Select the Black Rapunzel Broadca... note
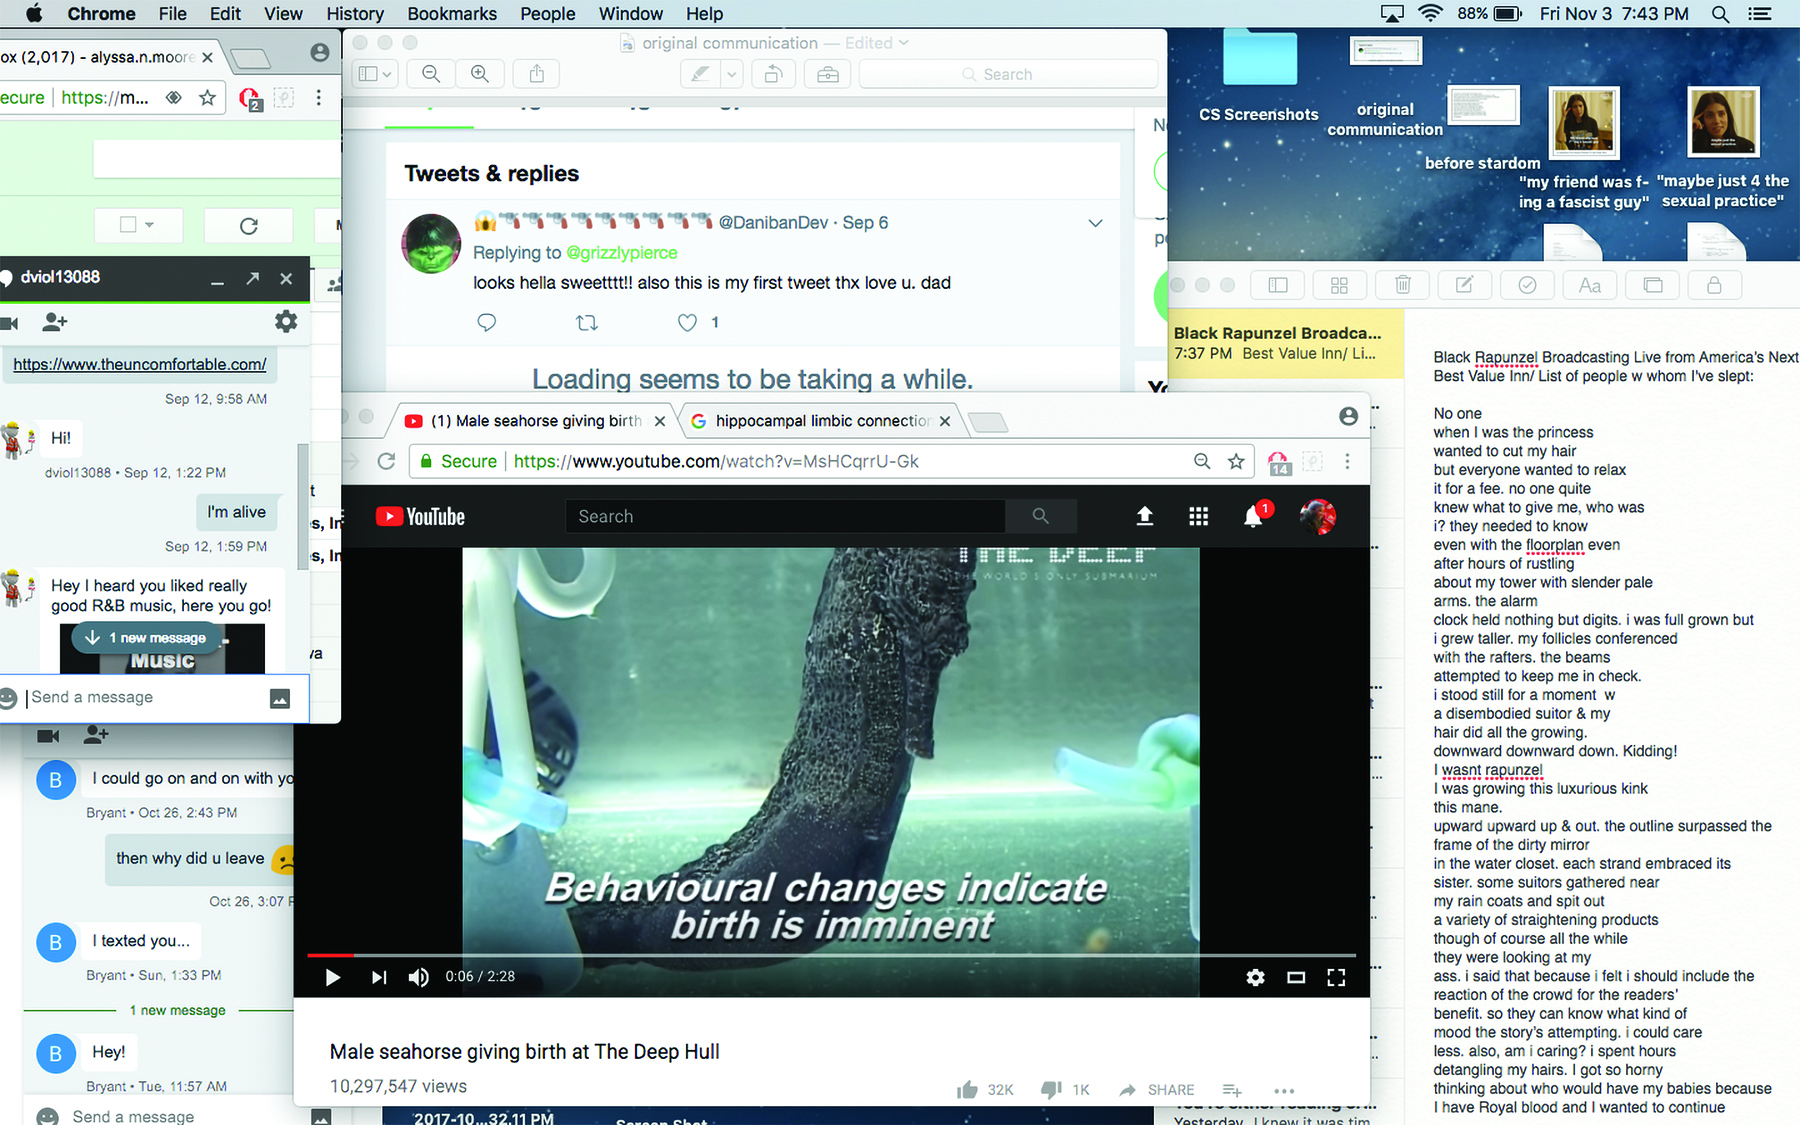The height and width of the screenshot is (1125, 1800). click(x=1286, y=343)
